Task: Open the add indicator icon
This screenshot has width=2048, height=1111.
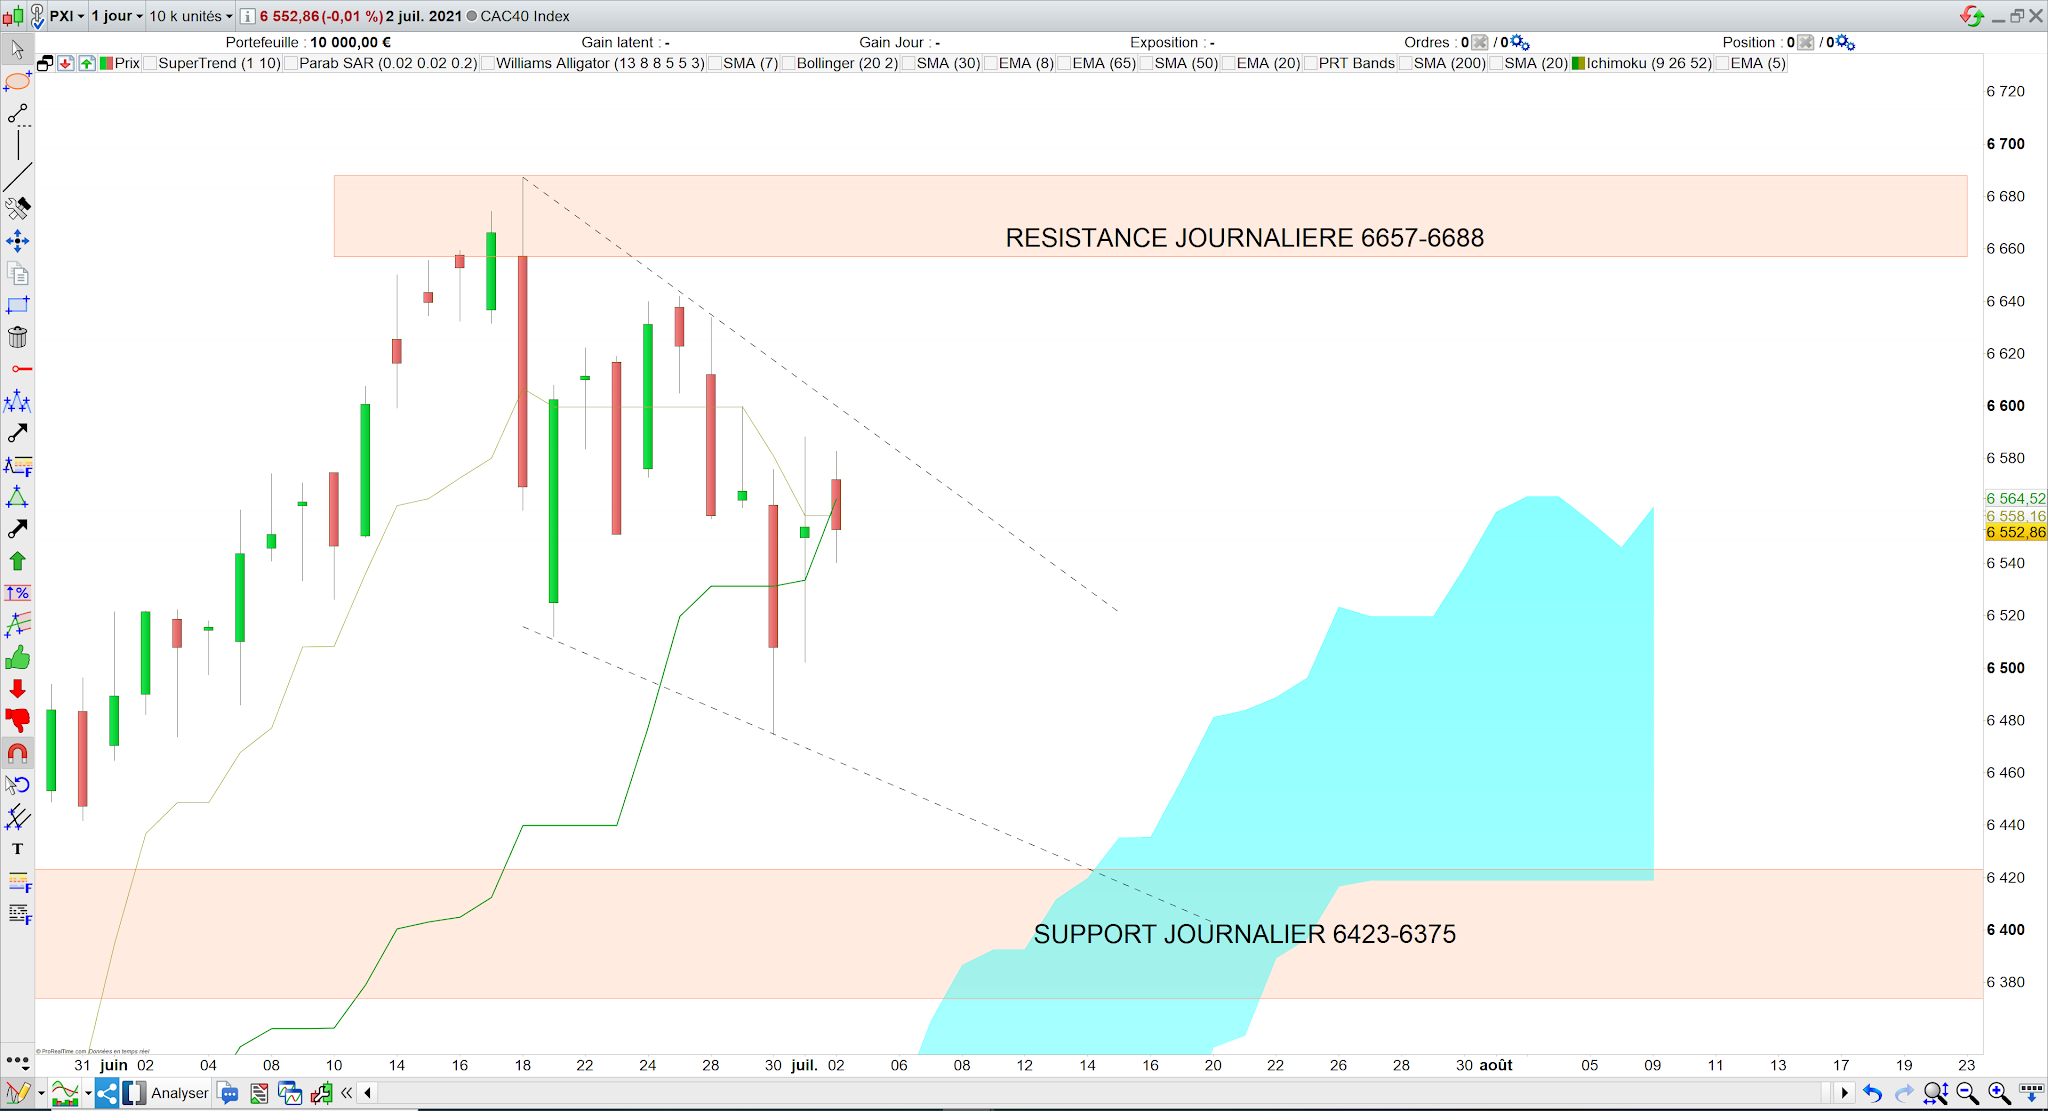Action: (65, 1093)
